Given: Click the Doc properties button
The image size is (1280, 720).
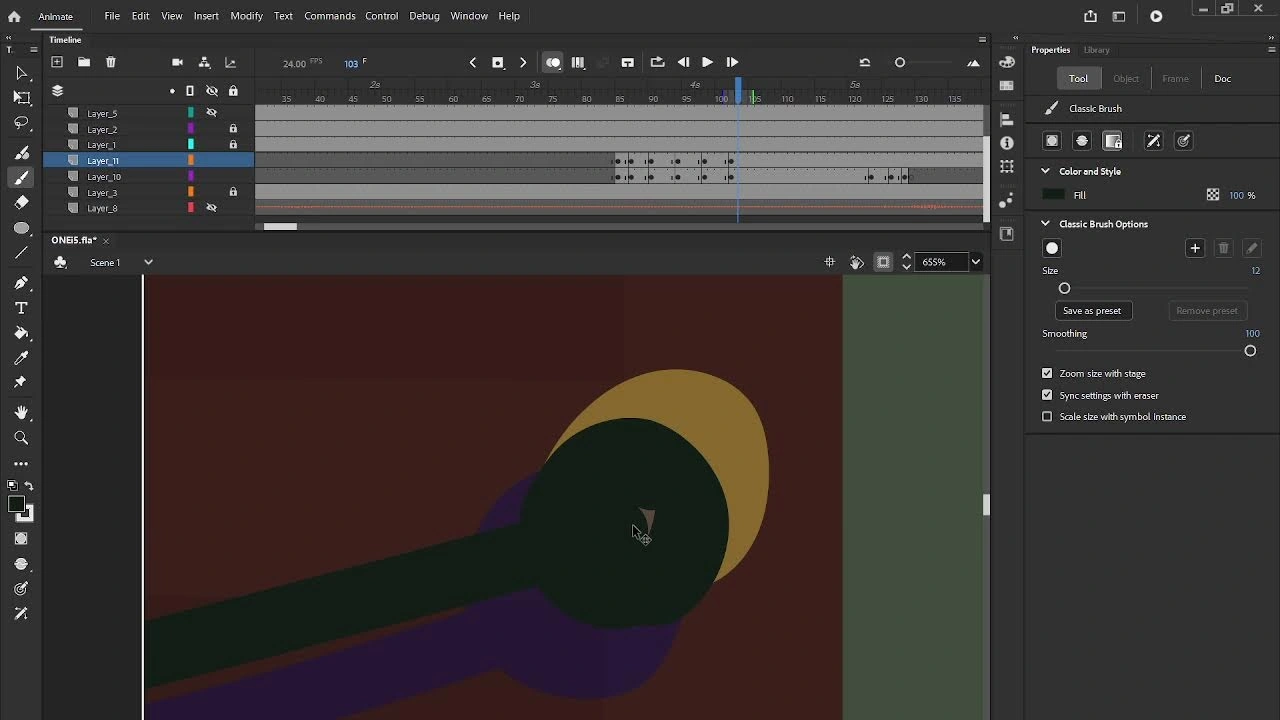Looking at the screenshot, I should click(x=1222, y=79).
